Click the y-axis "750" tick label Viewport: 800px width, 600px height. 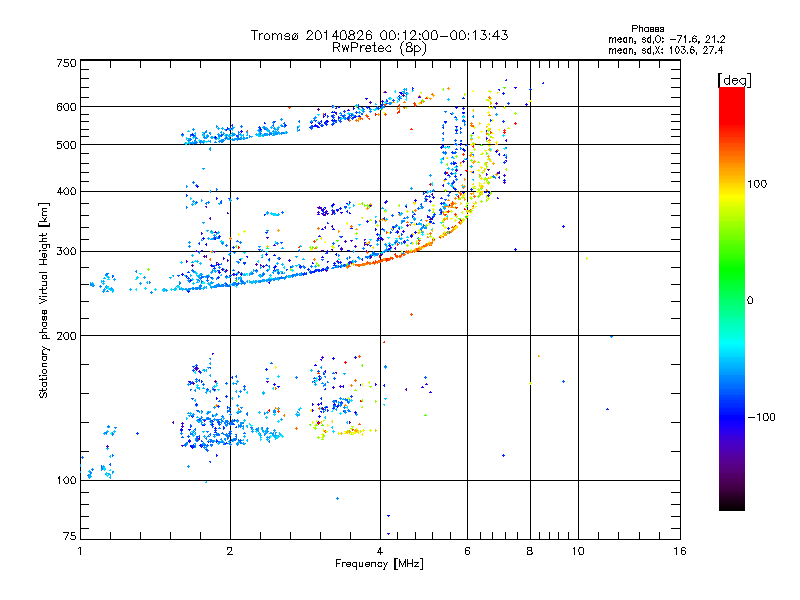pos(66,63)
